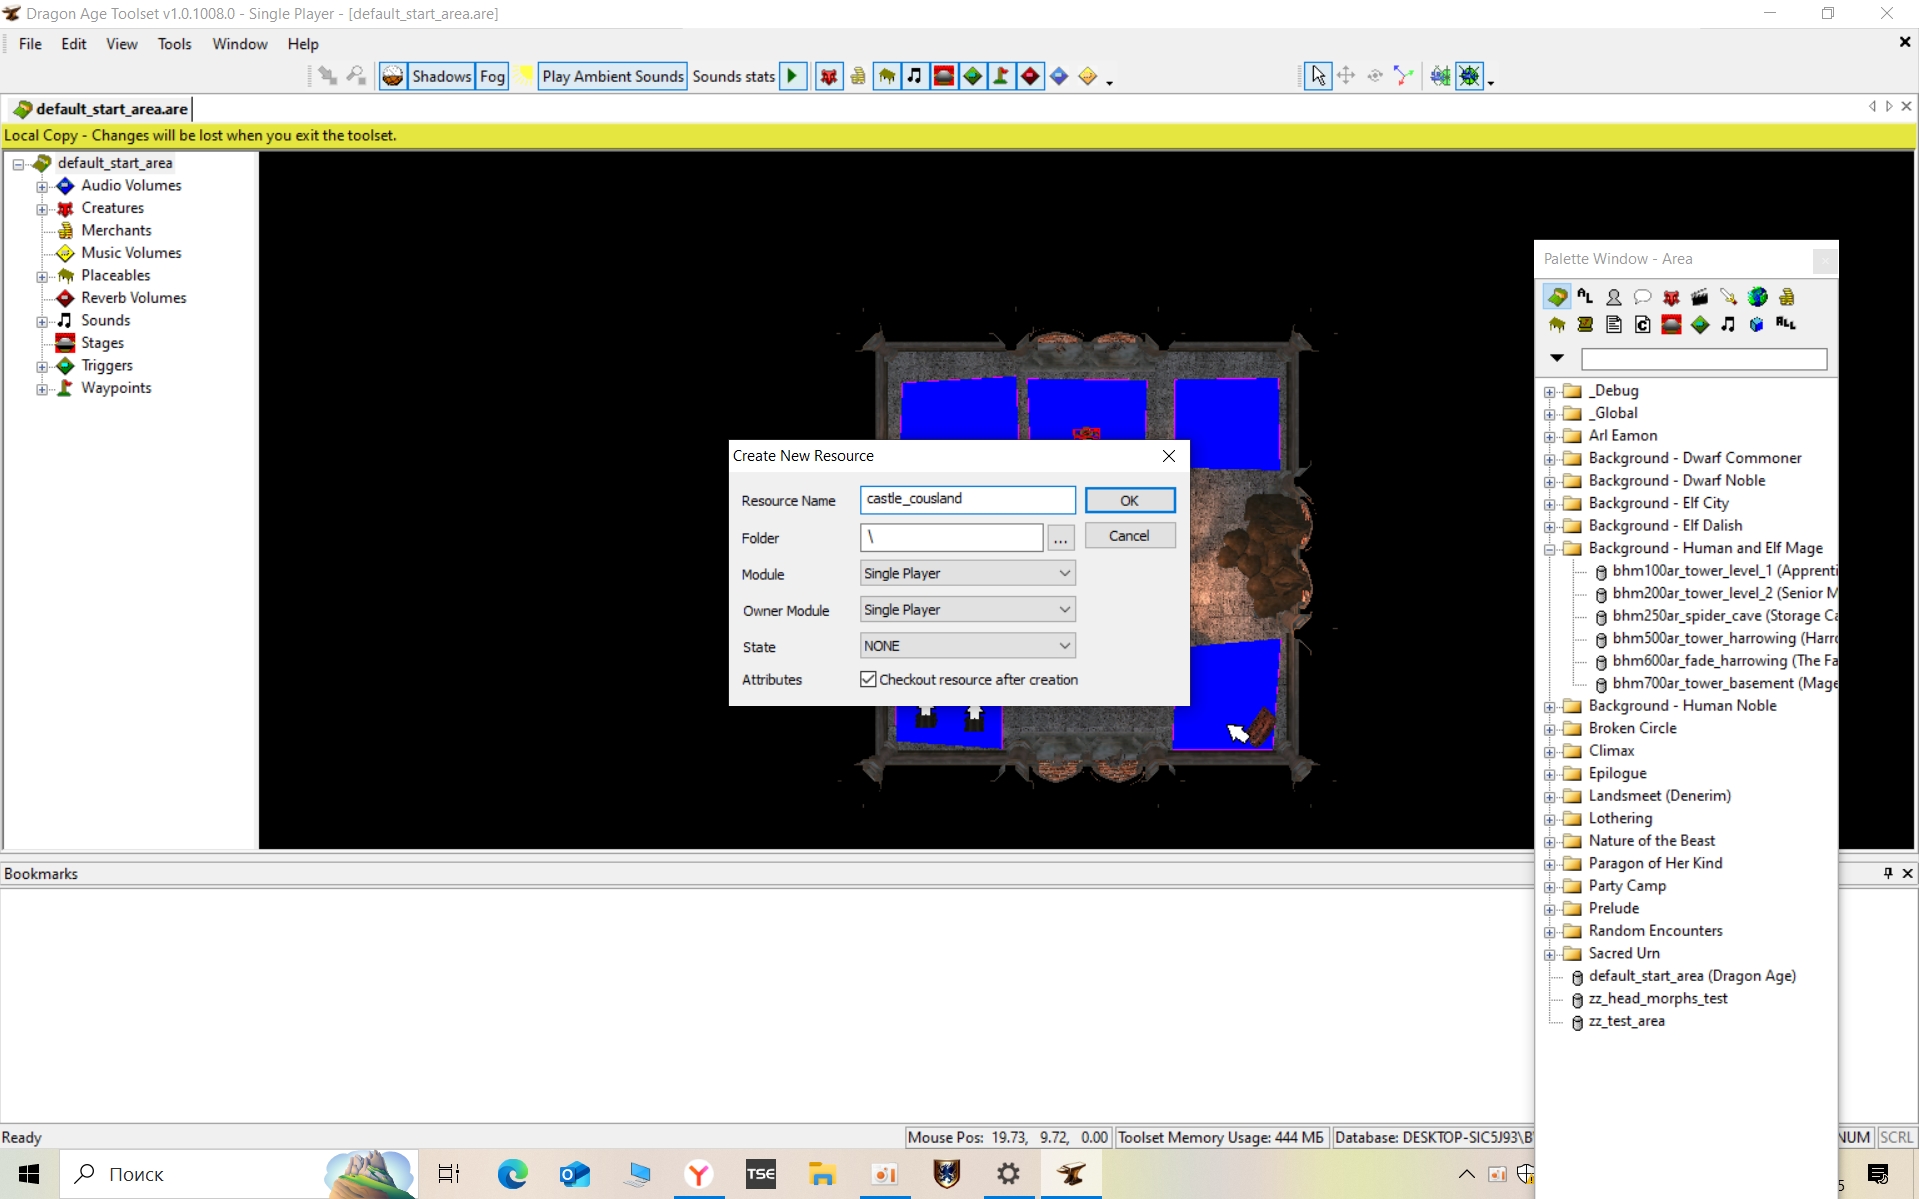Open the Edit menu
Viewport: 1919px width, 1199px height.
[x=73, y=44]
